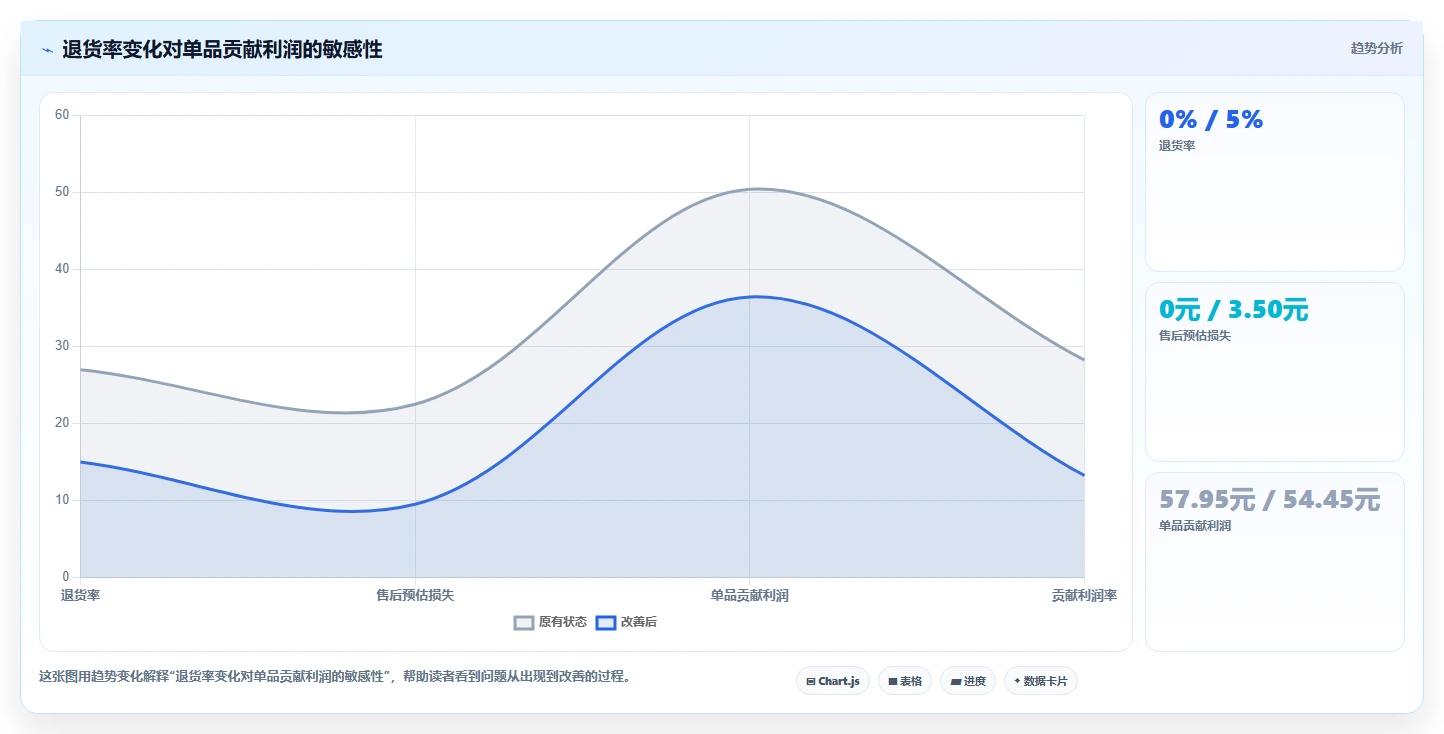Viewport: 1444px width, 734px height.
Task: Select the 进度 tag pill
Action: pyautogui.click(x=968, y=681)
